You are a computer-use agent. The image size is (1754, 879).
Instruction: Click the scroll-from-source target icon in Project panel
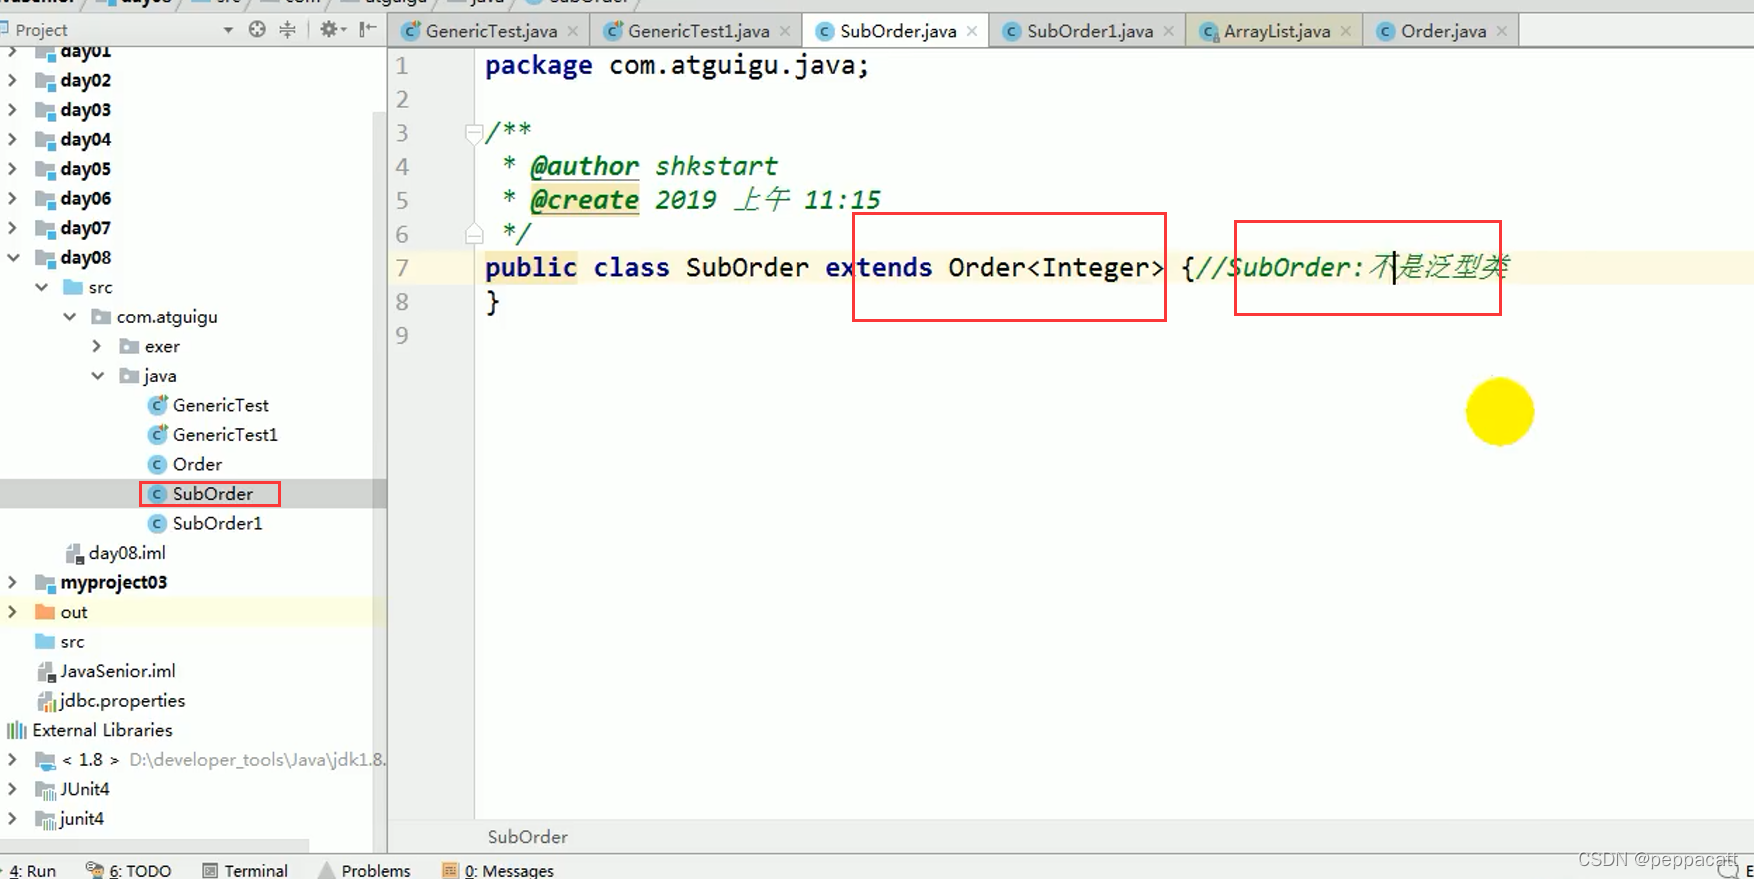coord(257,29)
